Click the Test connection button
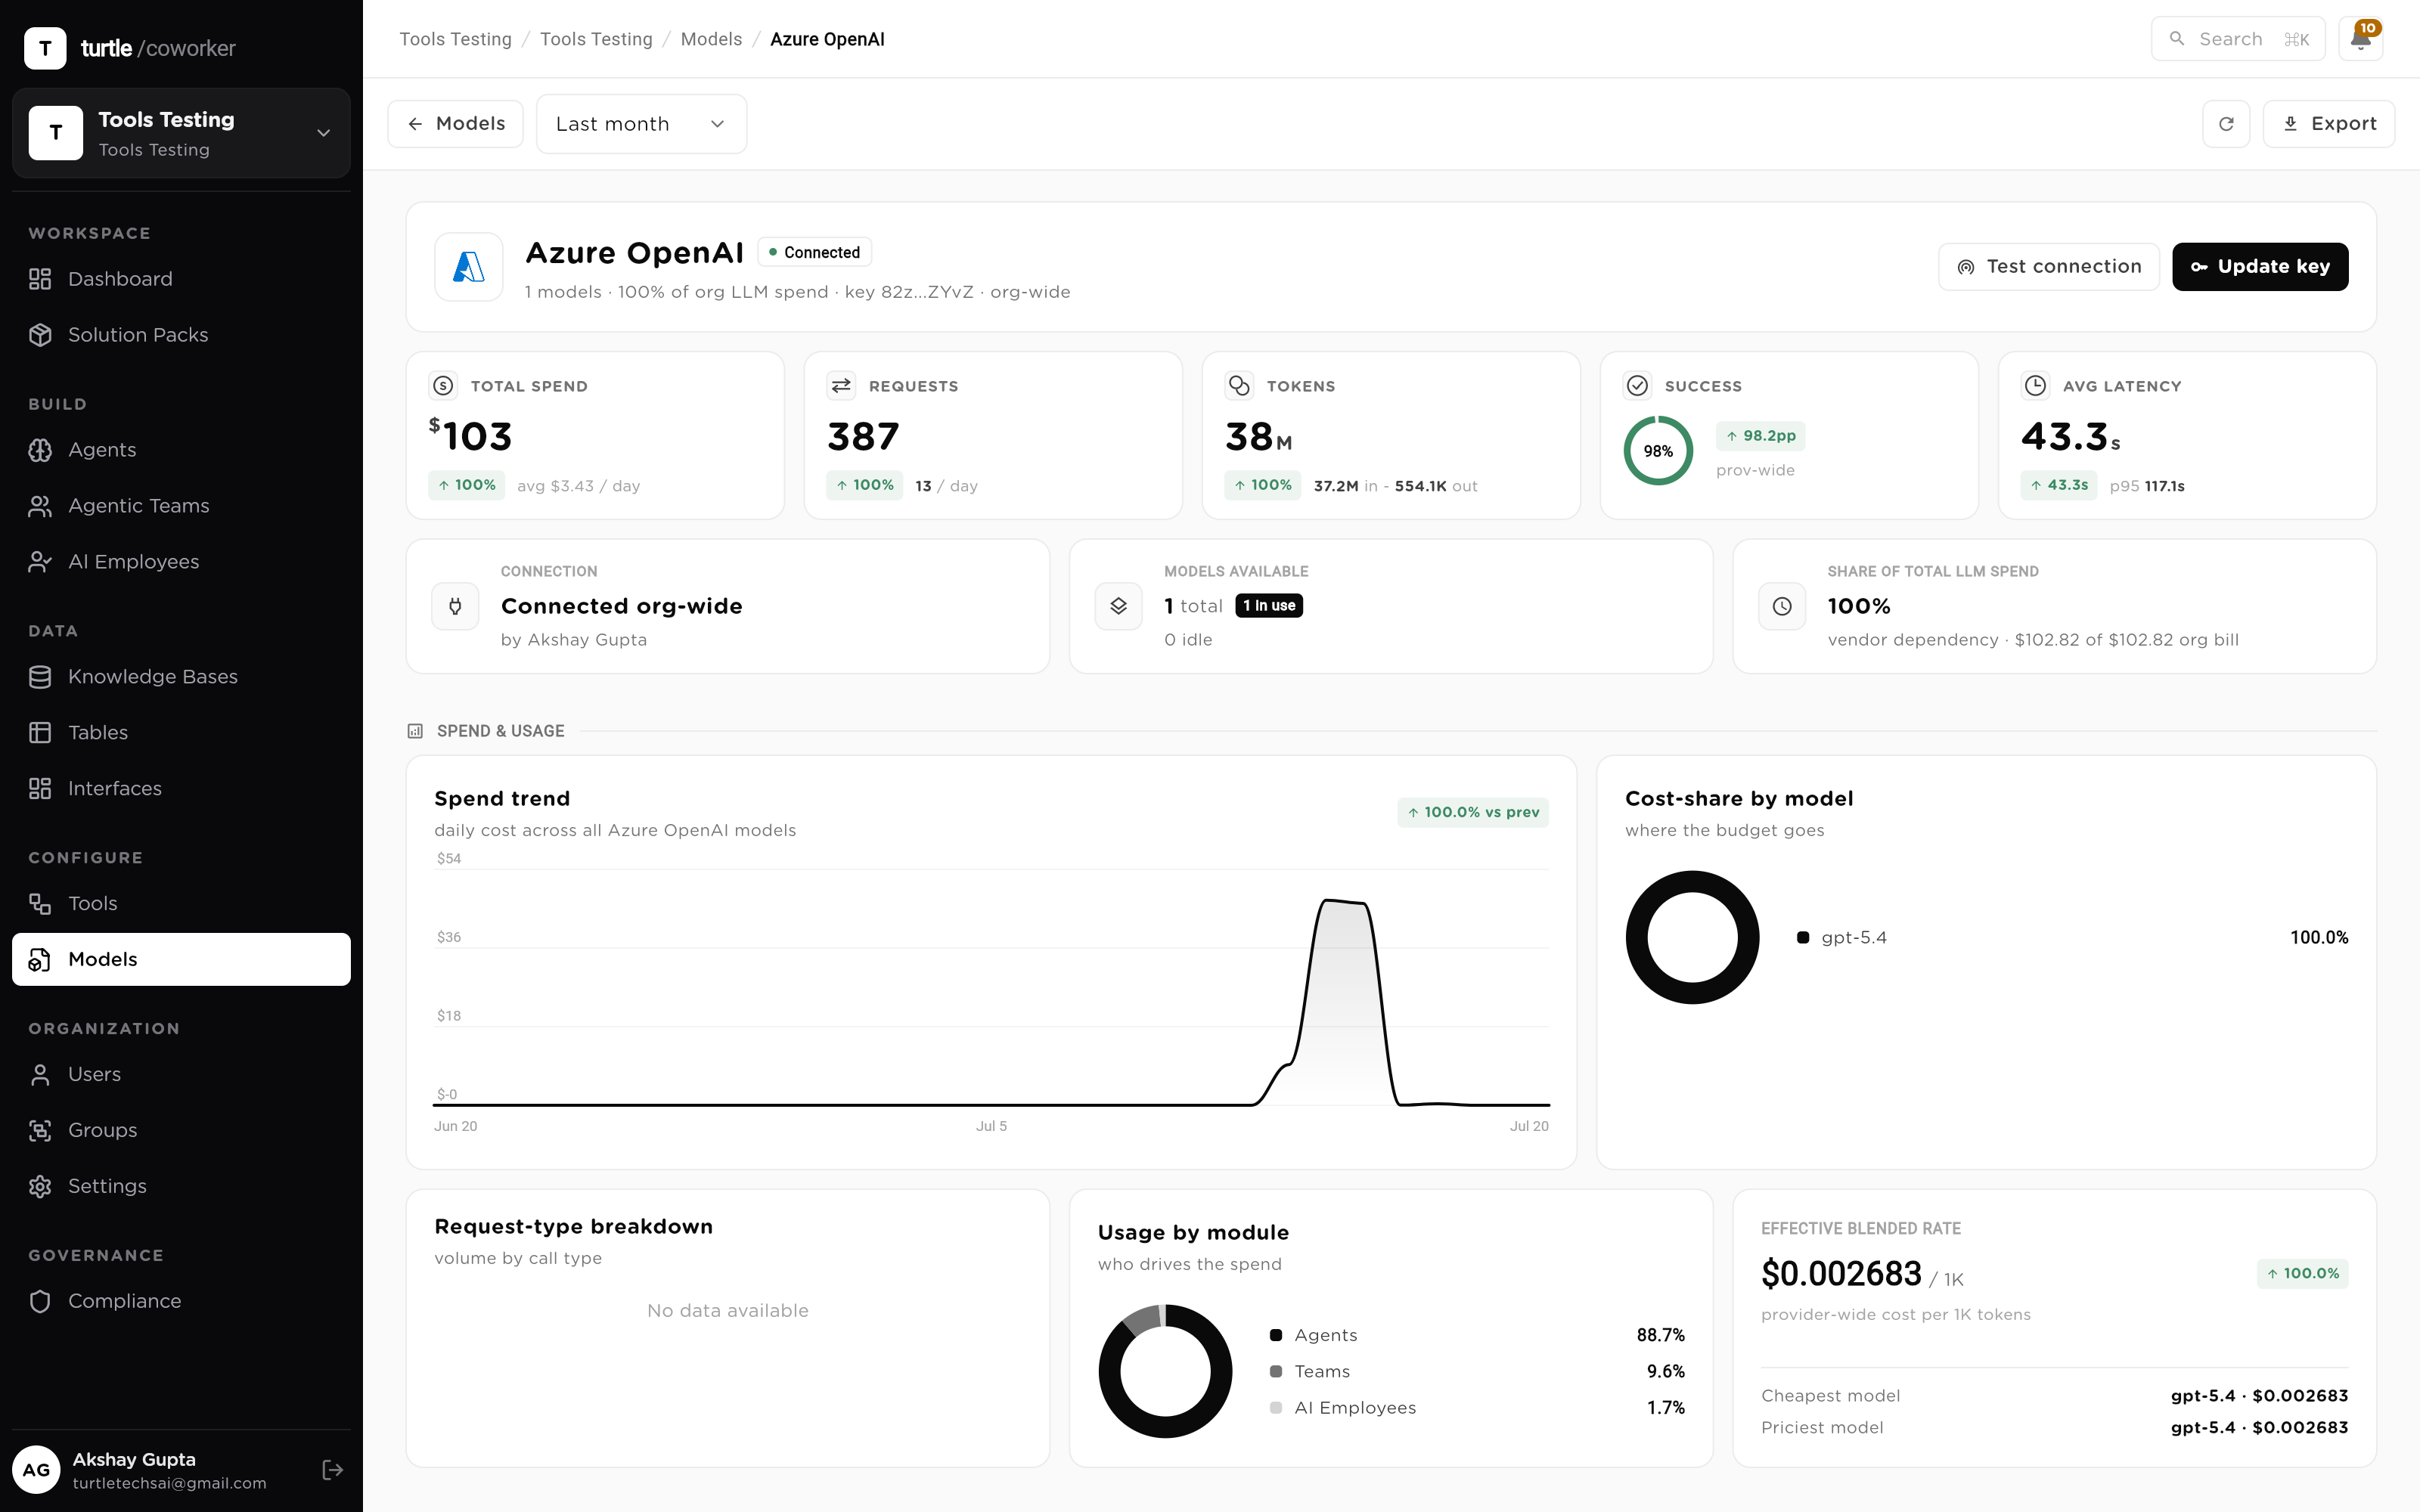The width and height of the screenshot is (2420, 1512). [2049, 267]
